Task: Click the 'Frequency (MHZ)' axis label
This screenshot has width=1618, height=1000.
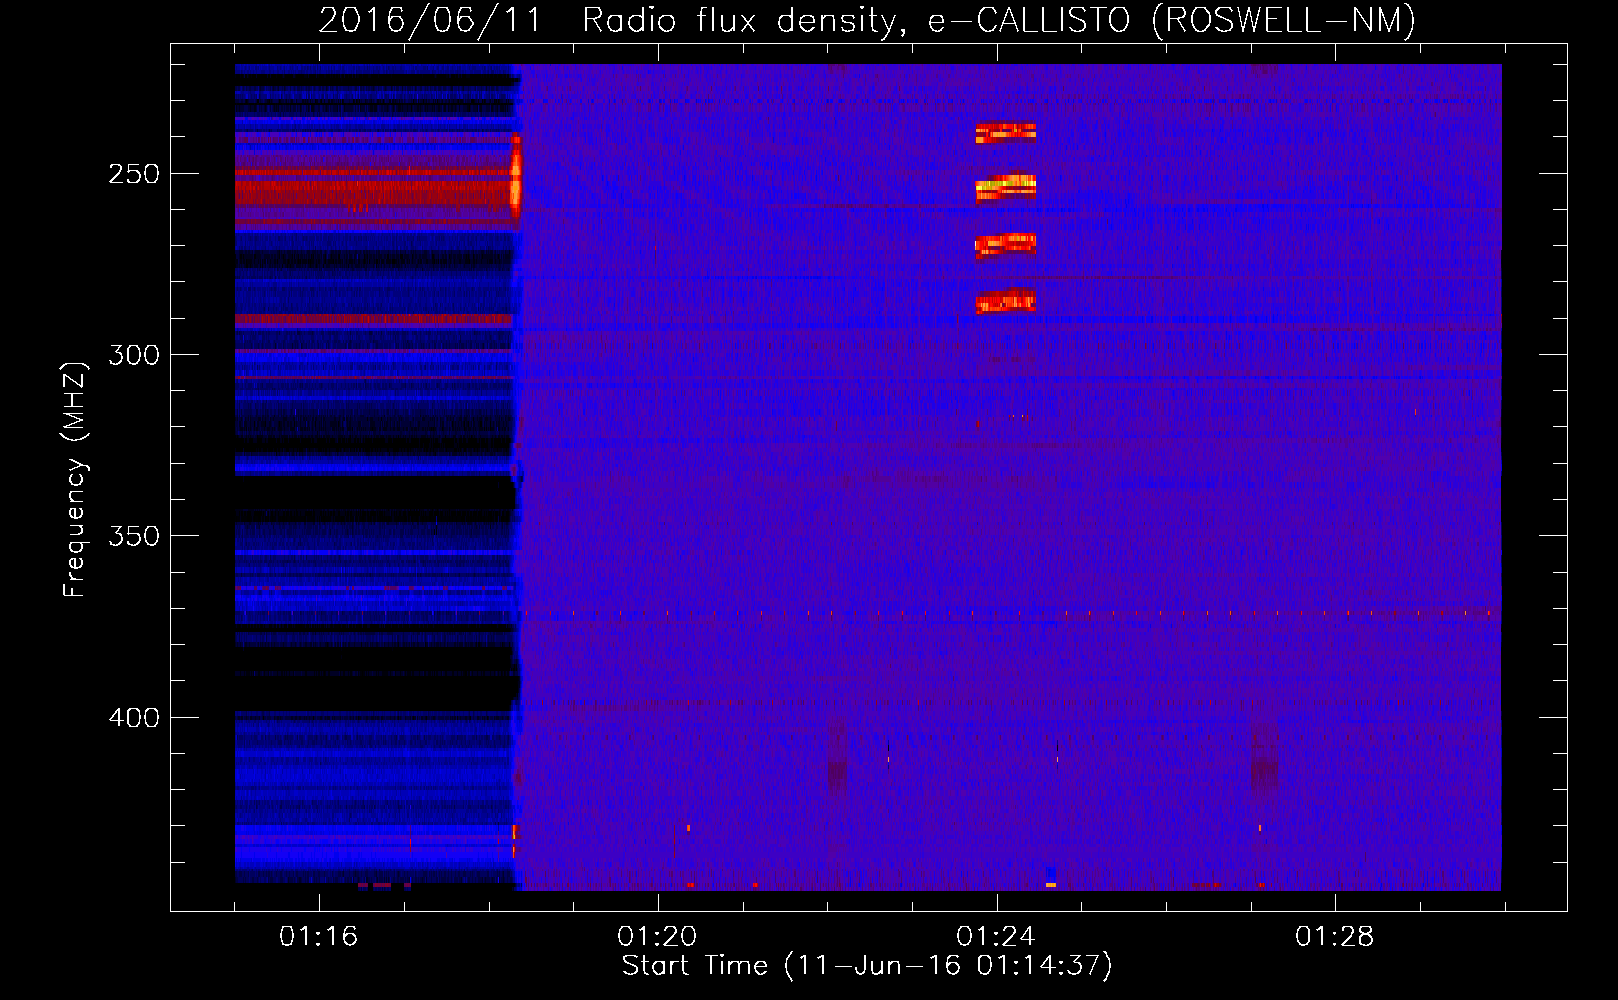Action: coord(75,479)
